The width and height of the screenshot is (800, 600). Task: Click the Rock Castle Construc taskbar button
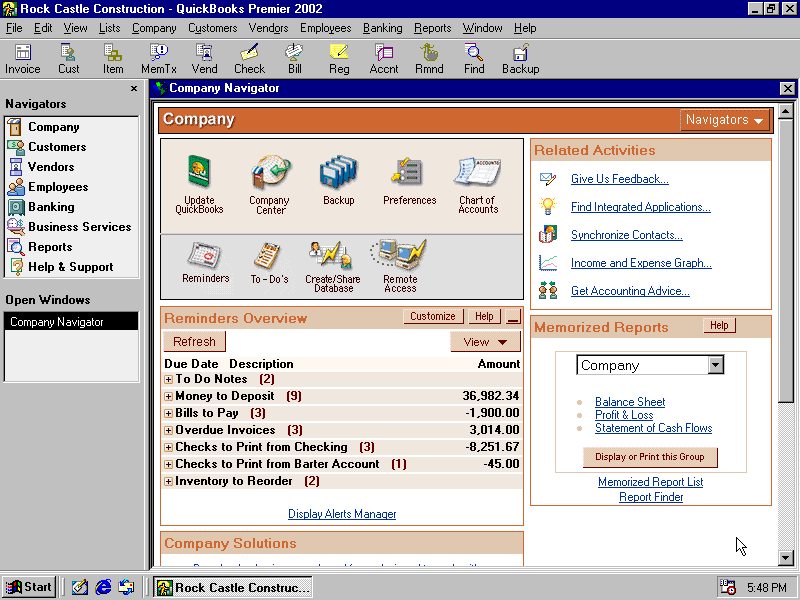[233, 588]
